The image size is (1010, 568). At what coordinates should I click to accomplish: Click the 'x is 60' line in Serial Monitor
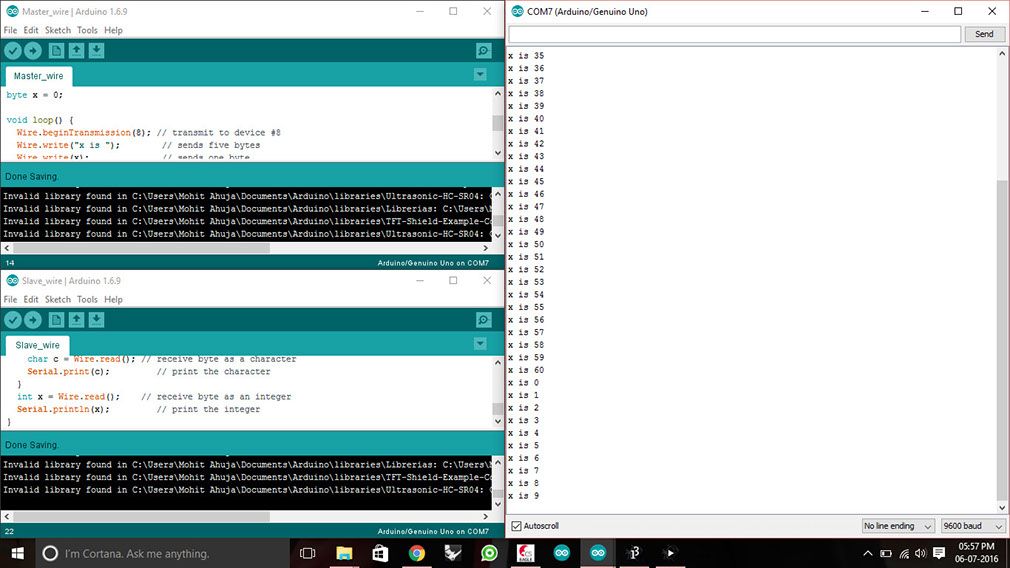point(526,370)
